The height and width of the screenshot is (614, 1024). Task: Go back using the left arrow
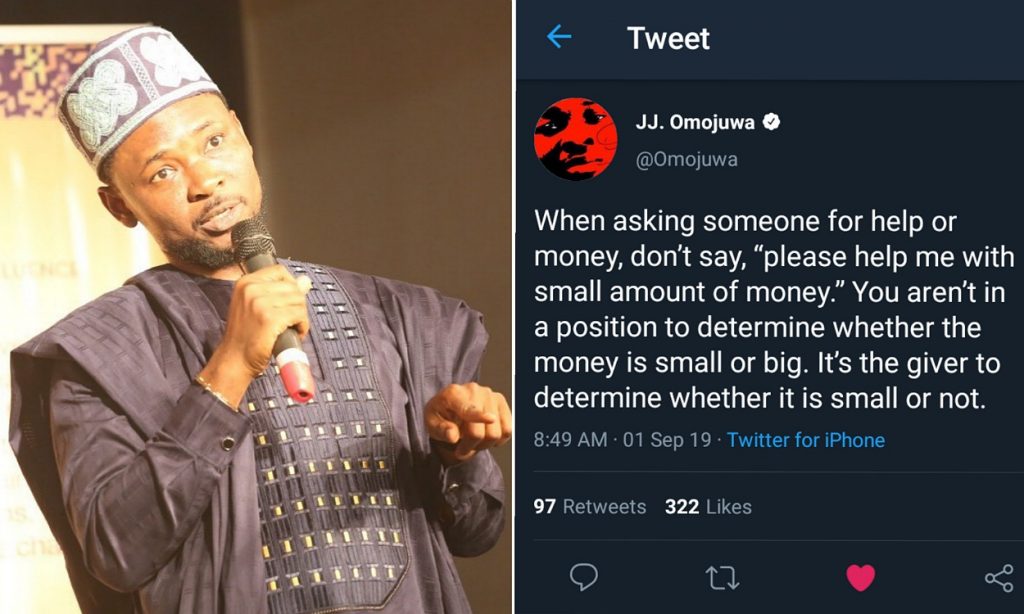click(x=559, y=38)
